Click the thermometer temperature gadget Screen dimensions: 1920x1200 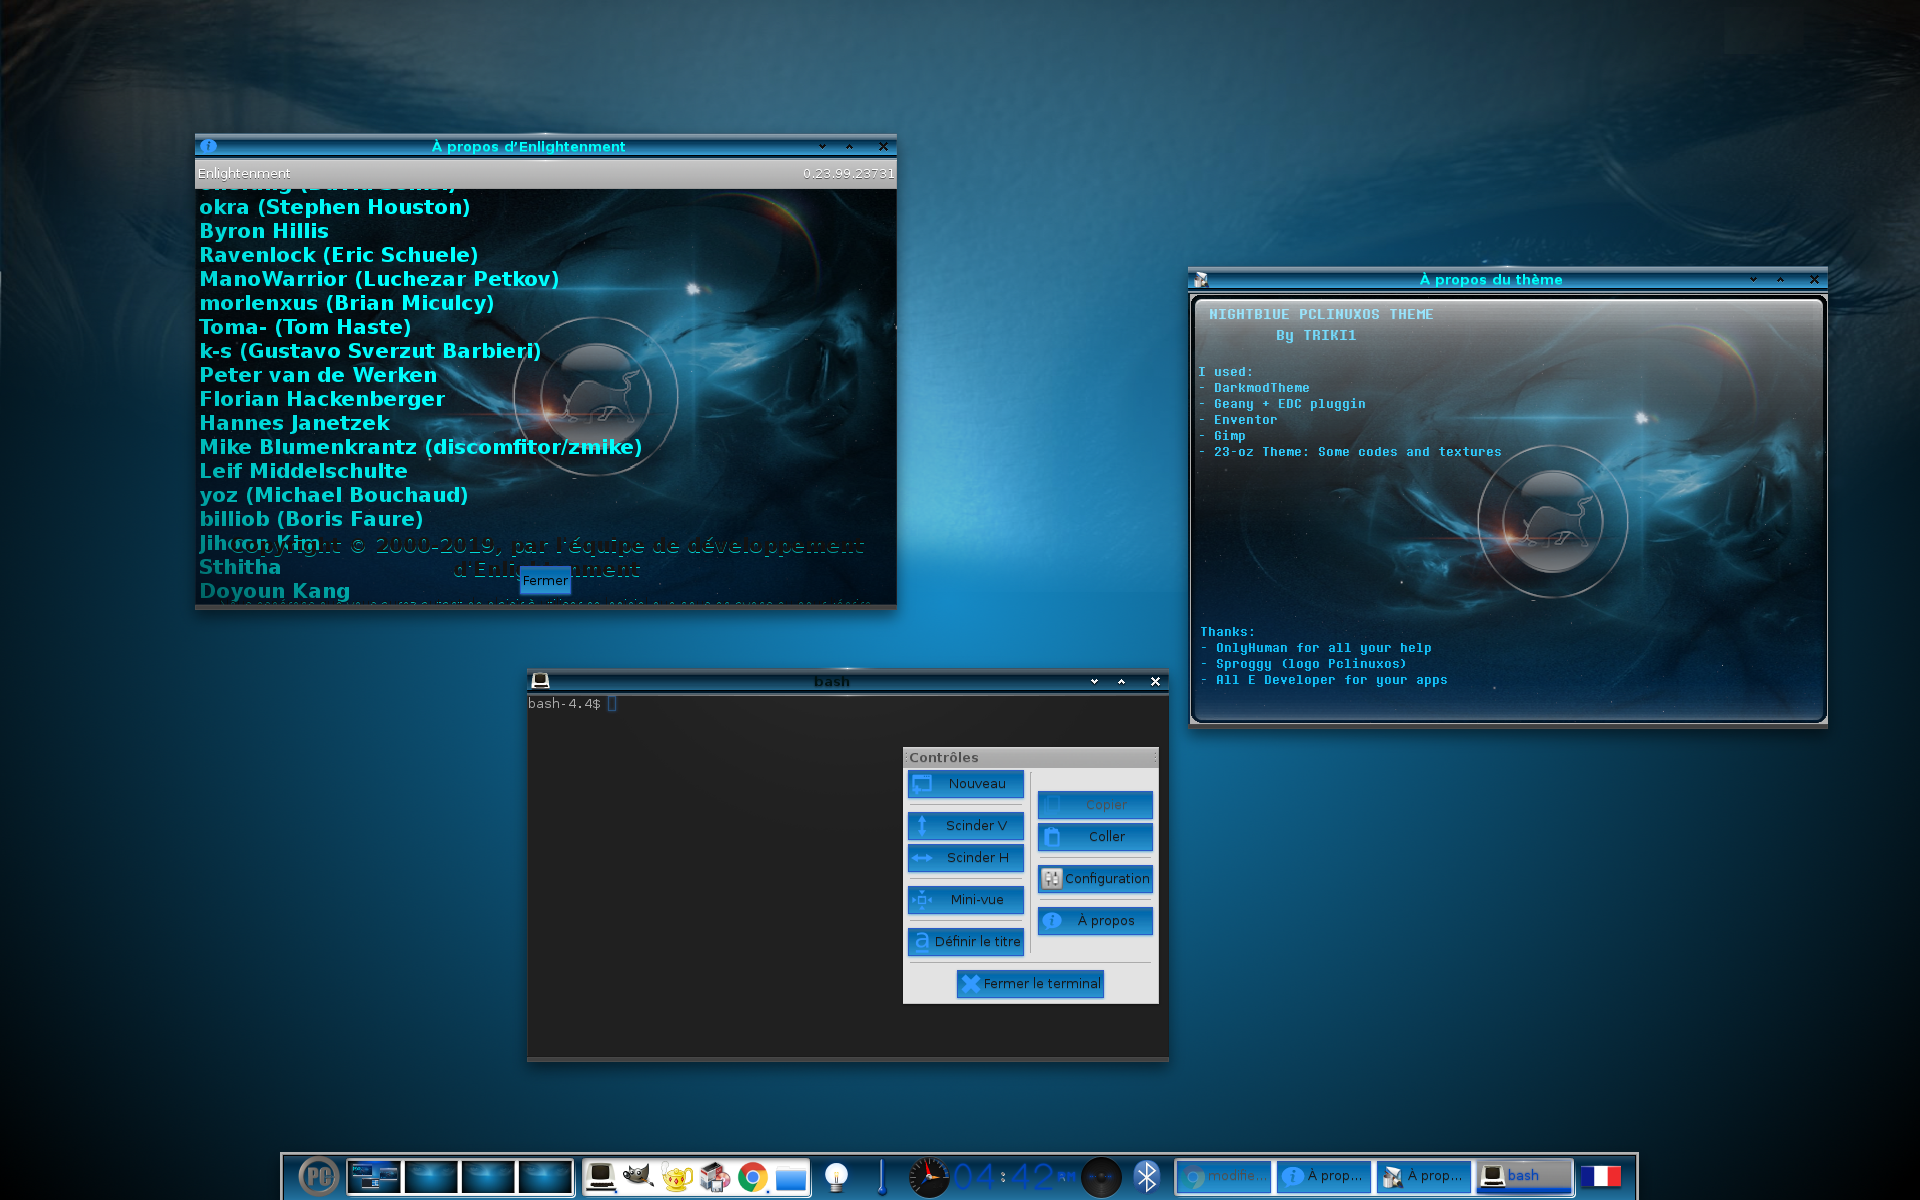[882, 1177]
